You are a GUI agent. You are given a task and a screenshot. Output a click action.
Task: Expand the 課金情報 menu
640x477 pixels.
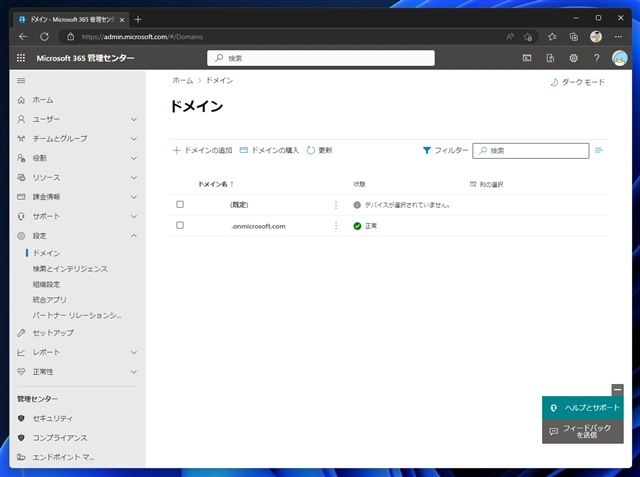pos(134,197)
